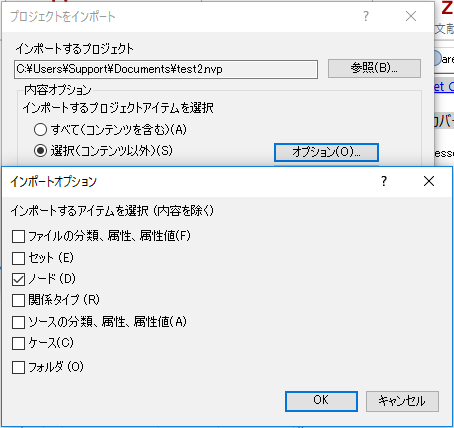The image size is (454, 428).
Task: Click the 参照(B)... browse button
Action: (x=374, y=68)
